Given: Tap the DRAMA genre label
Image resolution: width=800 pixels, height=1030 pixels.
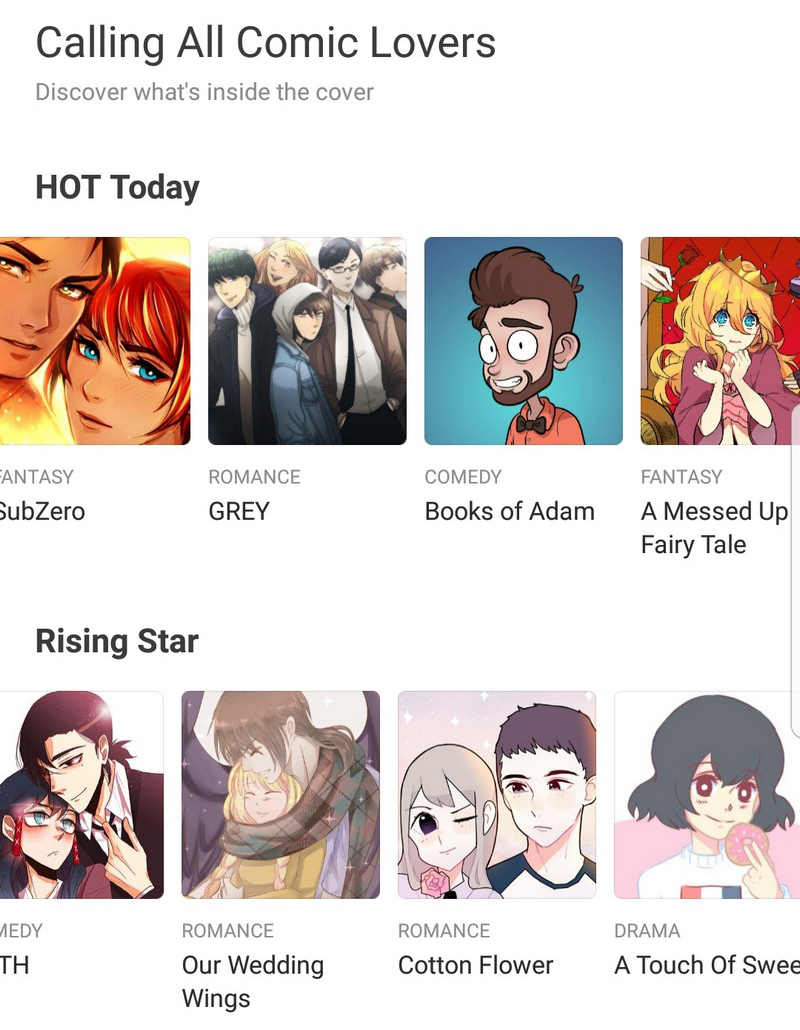Looking at the screenshot, I should 647,931.
